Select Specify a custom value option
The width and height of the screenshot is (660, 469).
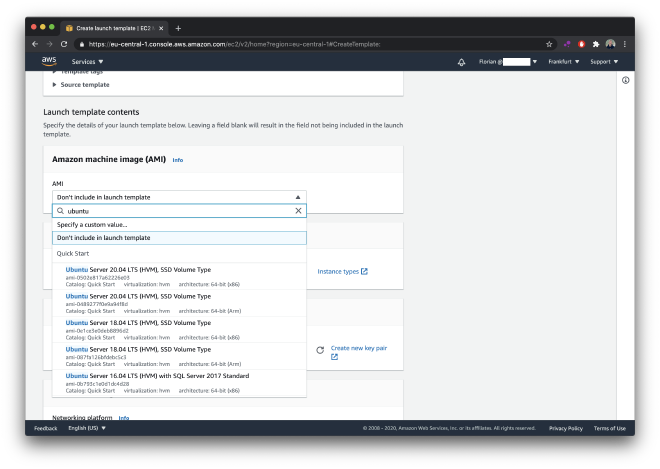(179, 224)
